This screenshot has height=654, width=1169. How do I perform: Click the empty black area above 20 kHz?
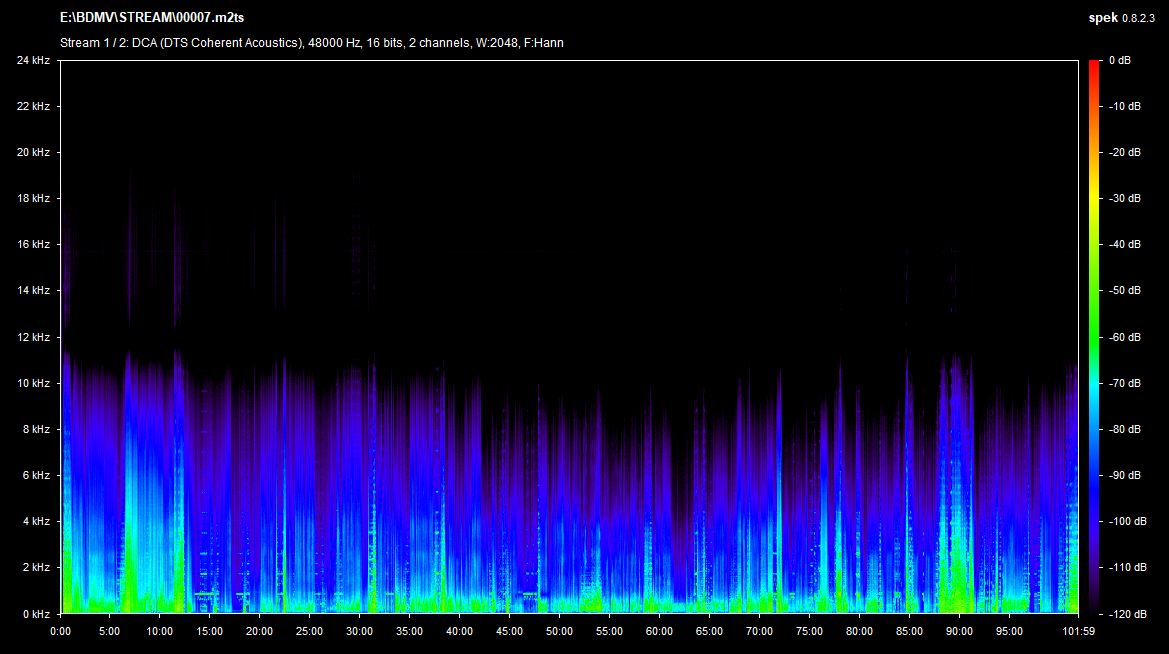click(570, 105)
